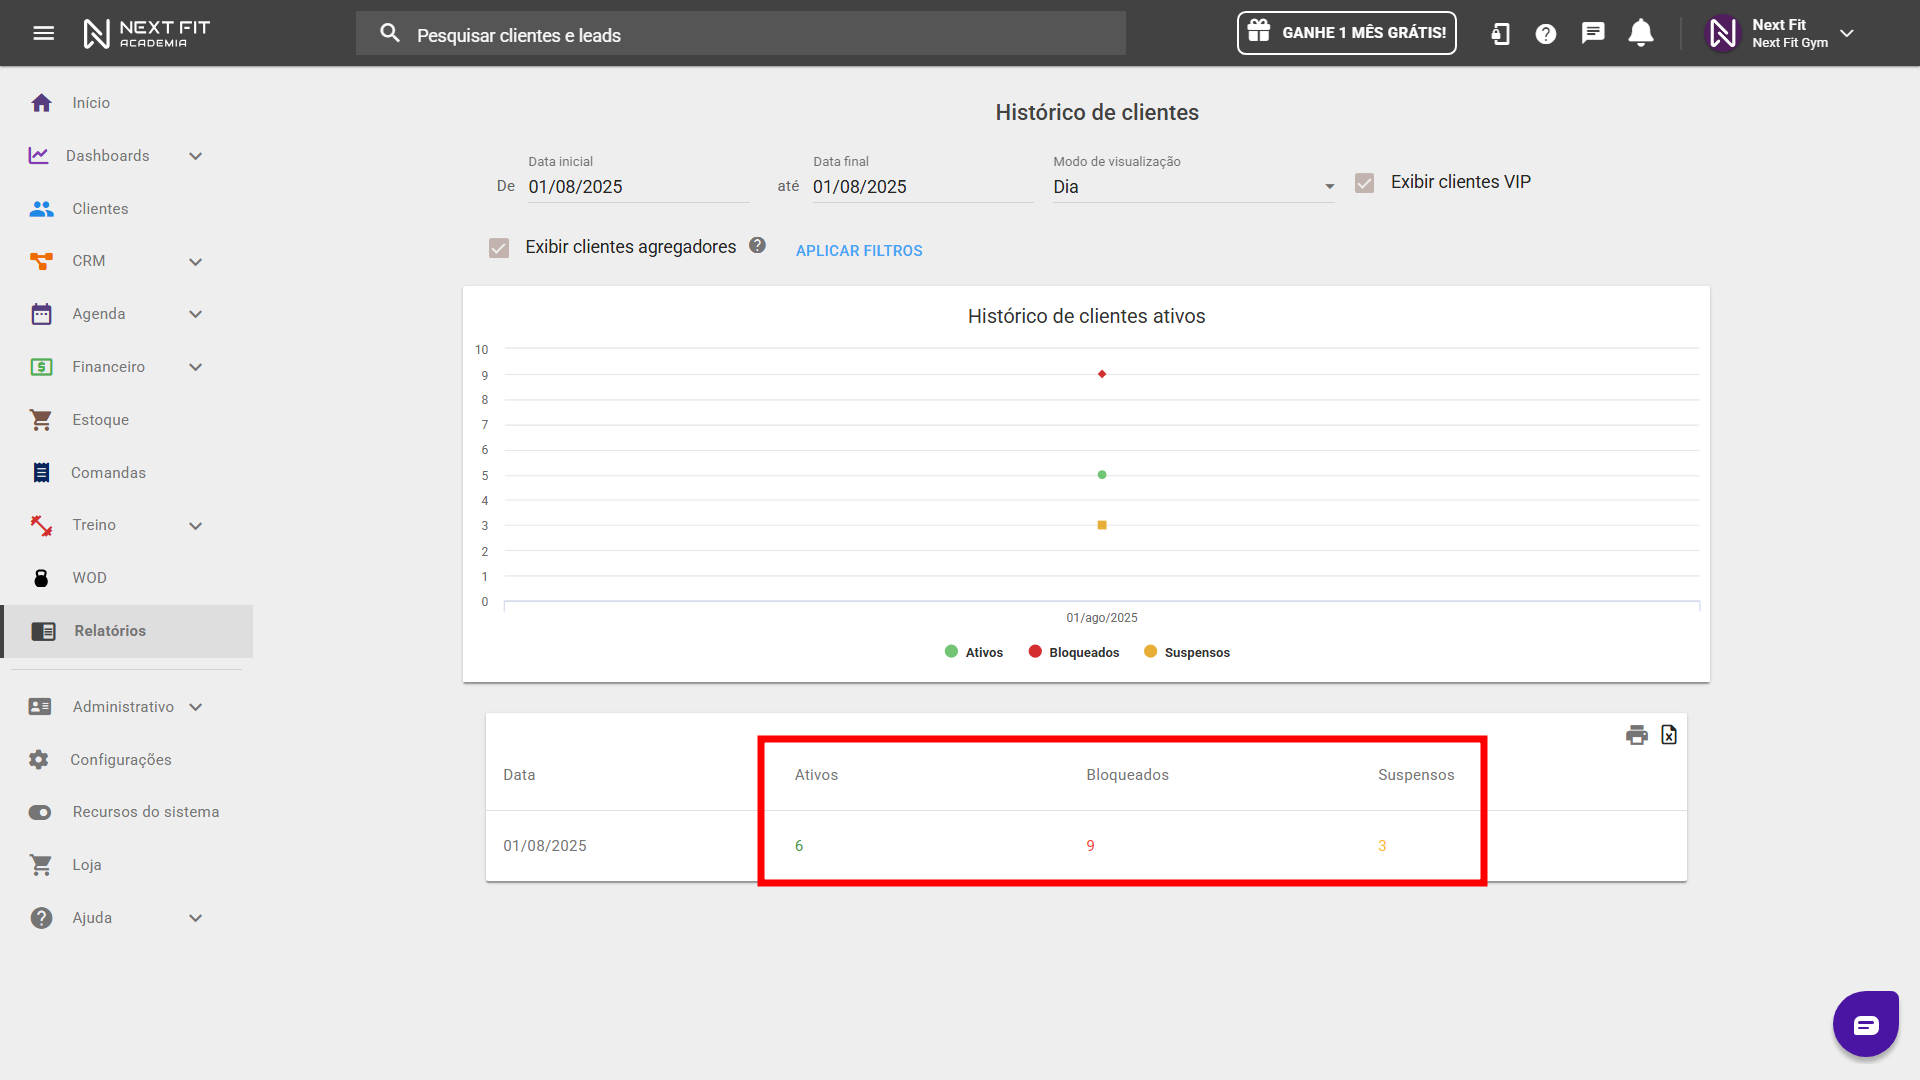Open the Modo de visualização dropdown
Screen dimensions: 1920x1080
coord(1193,187)
